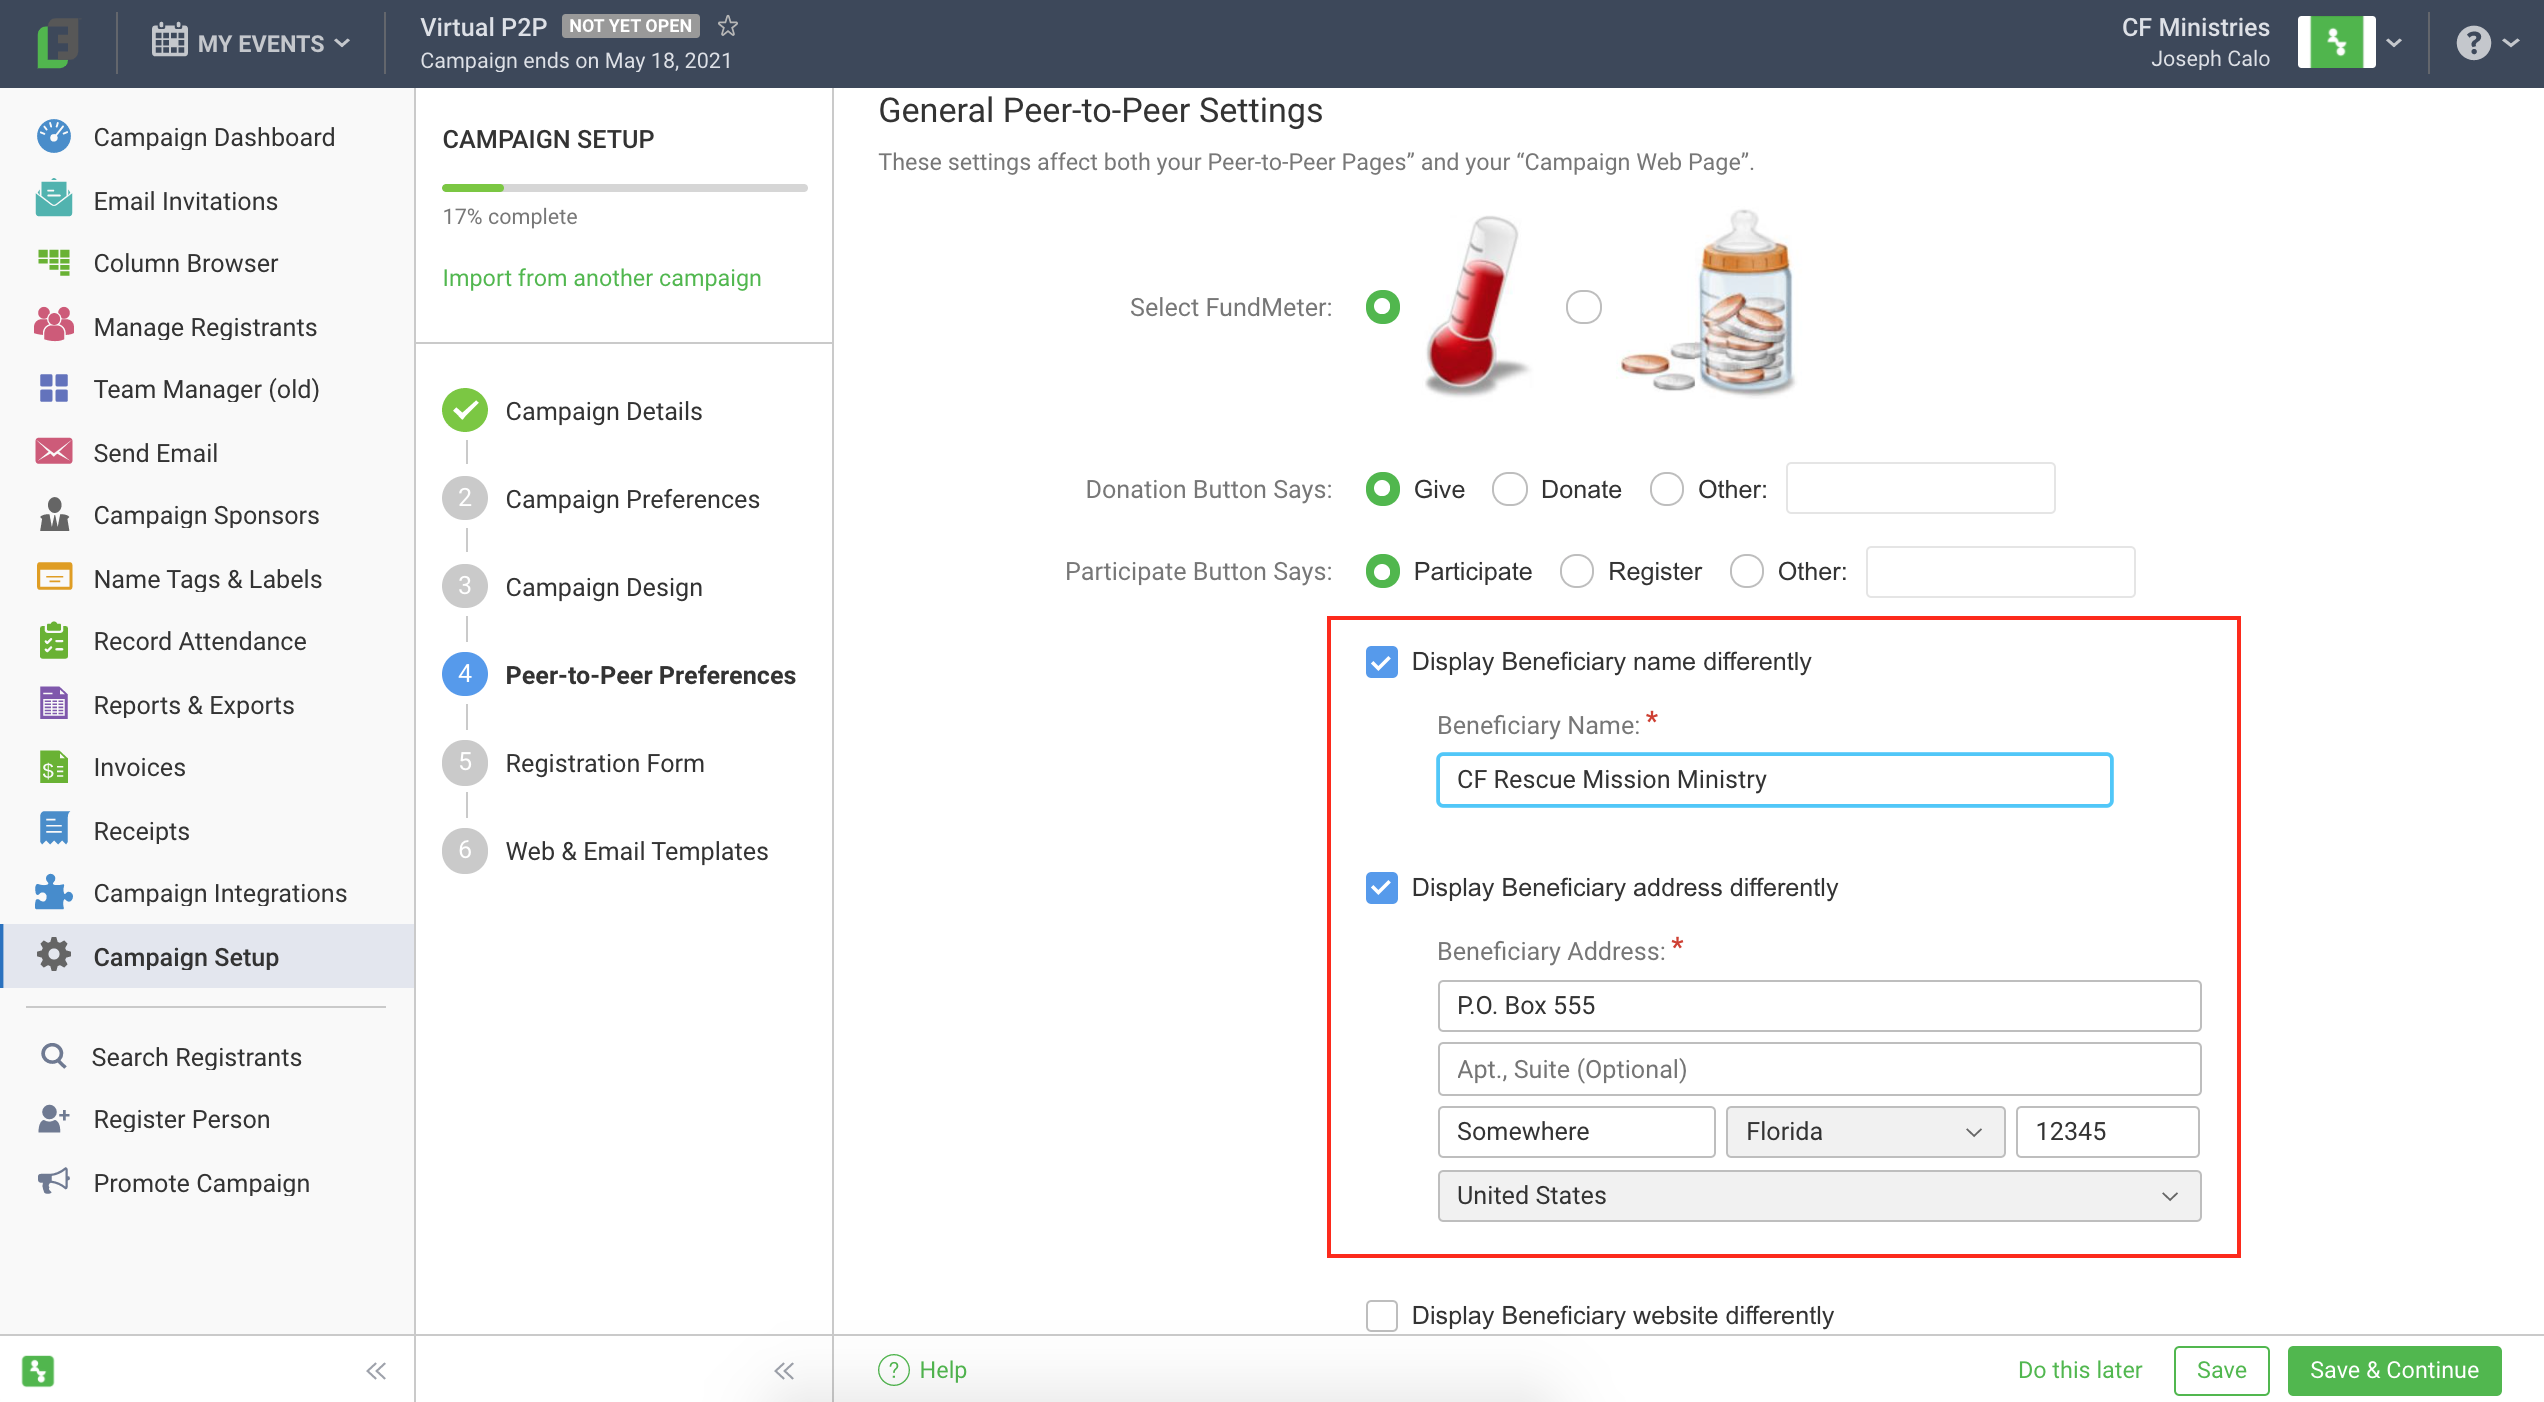
Task: Open the help question mark icon
Action: click(x=2472, y=43)
